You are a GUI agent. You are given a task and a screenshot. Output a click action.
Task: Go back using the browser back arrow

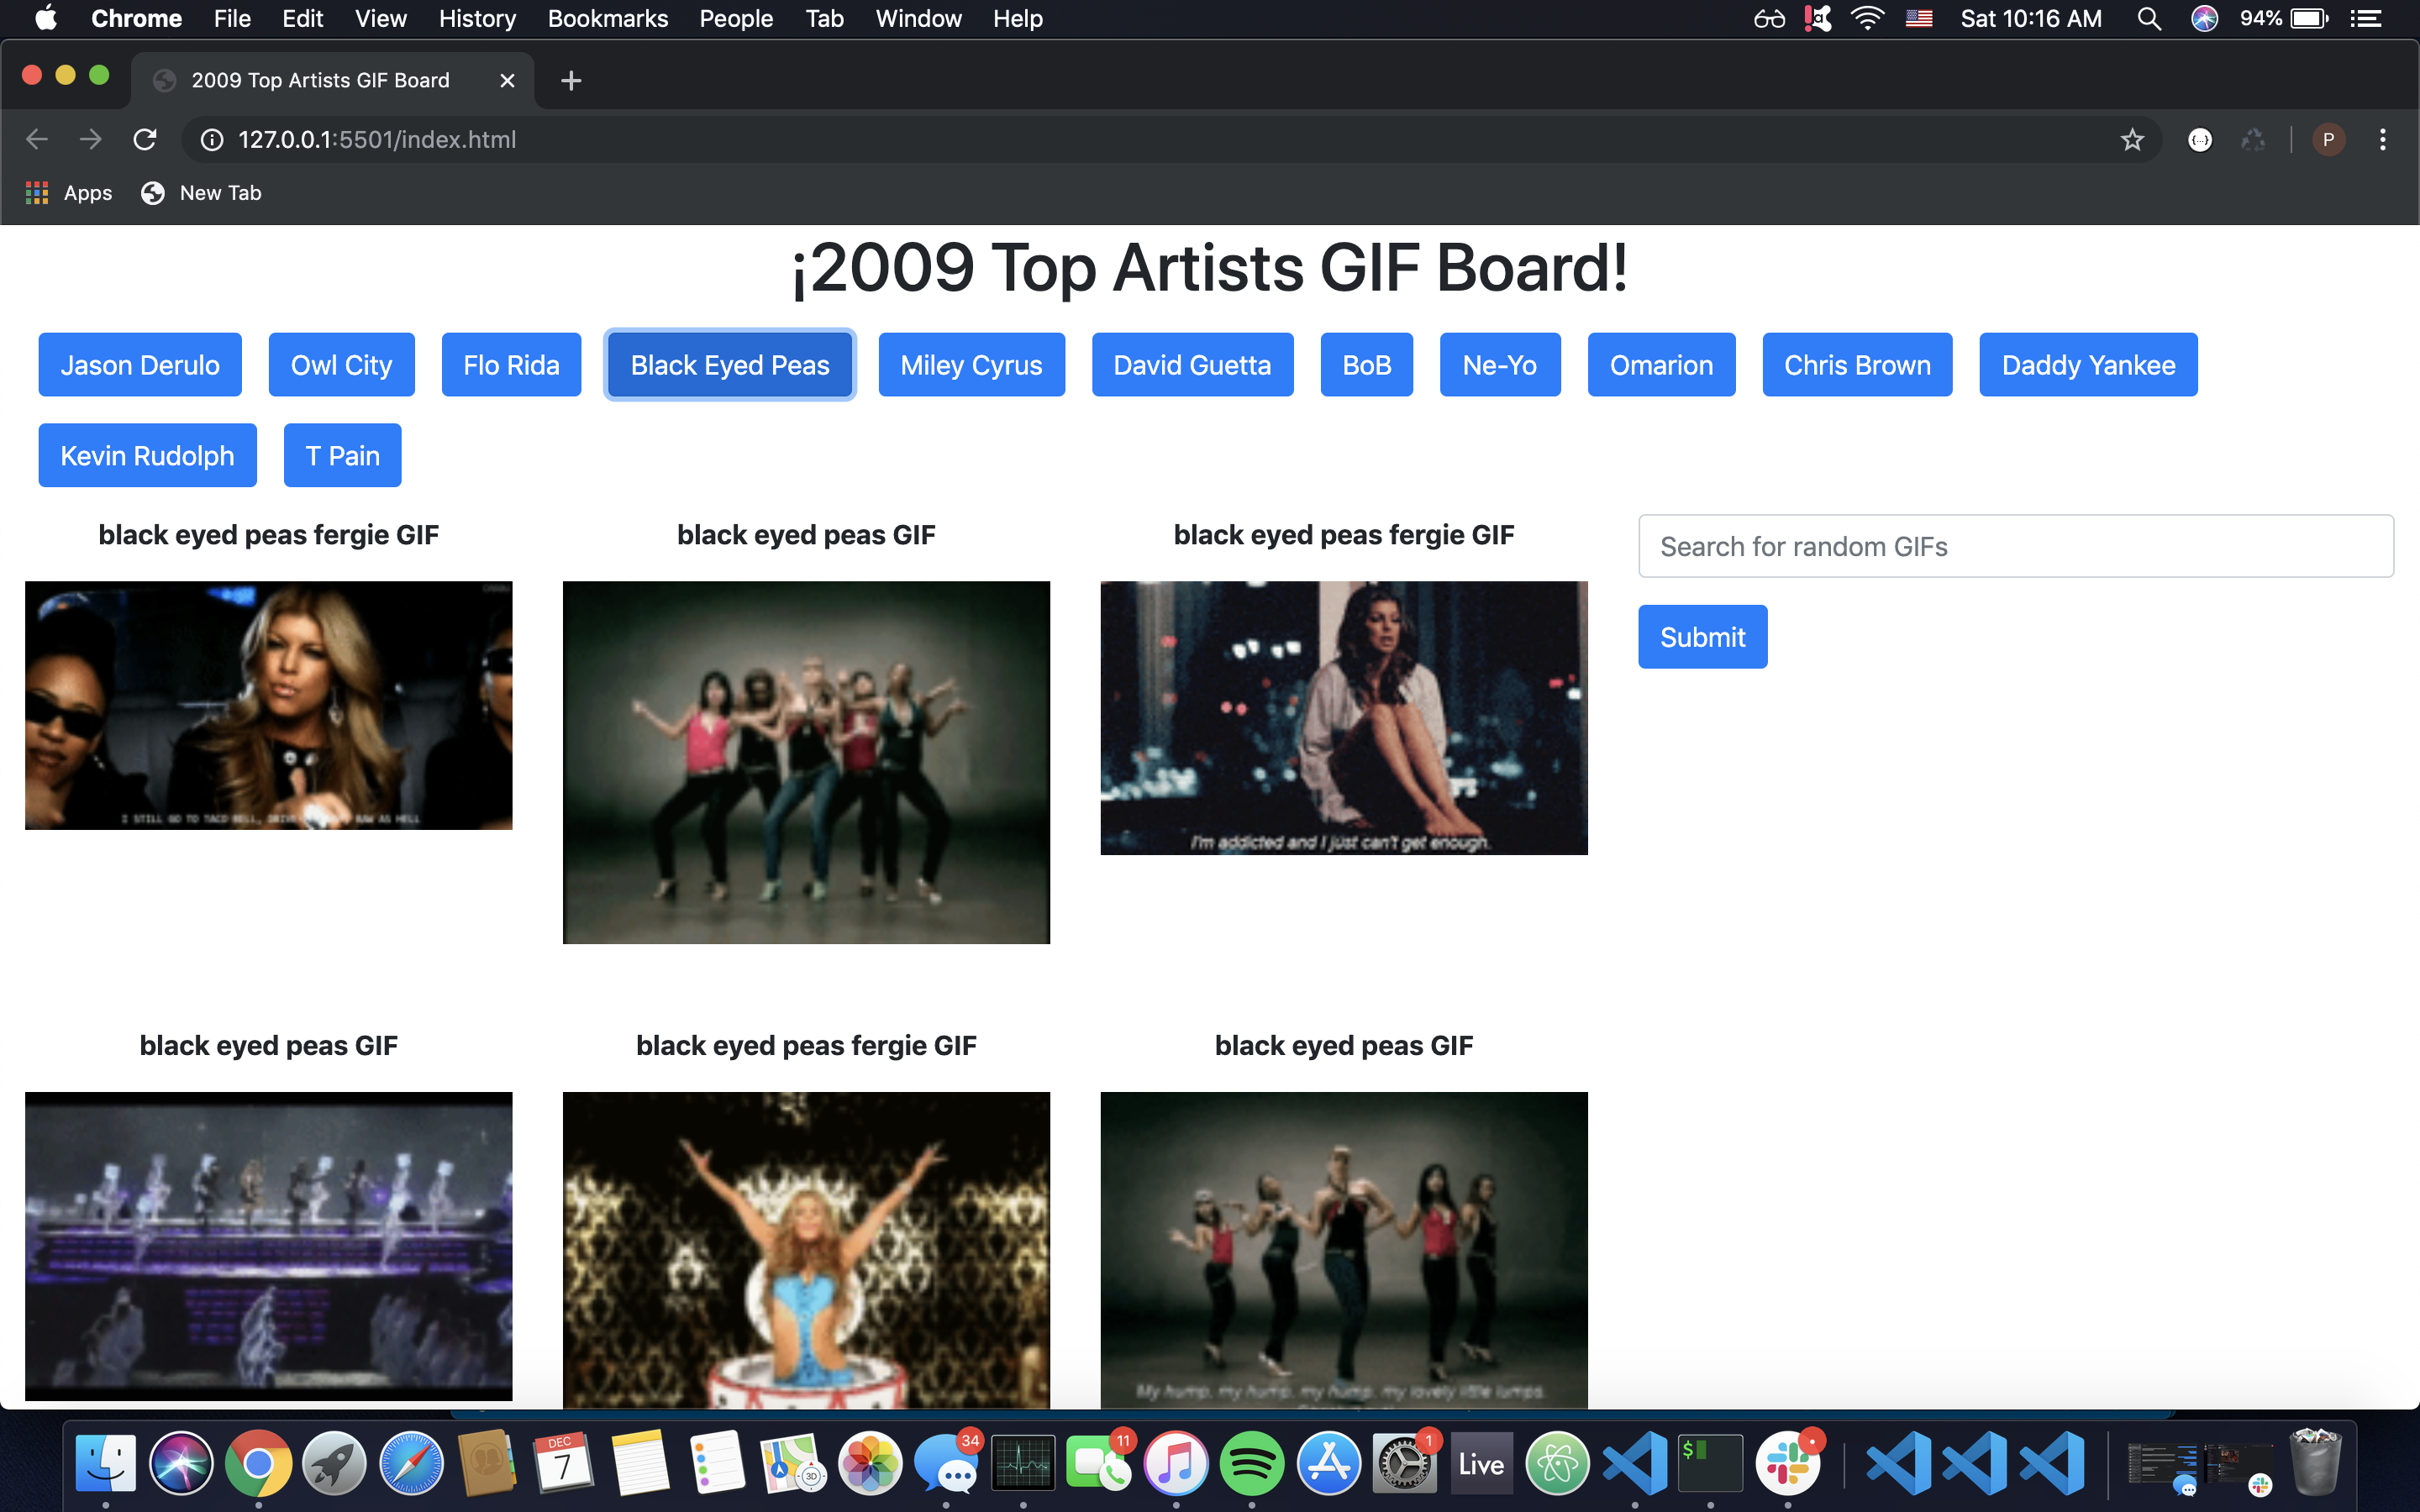click(x=37, y=139)
